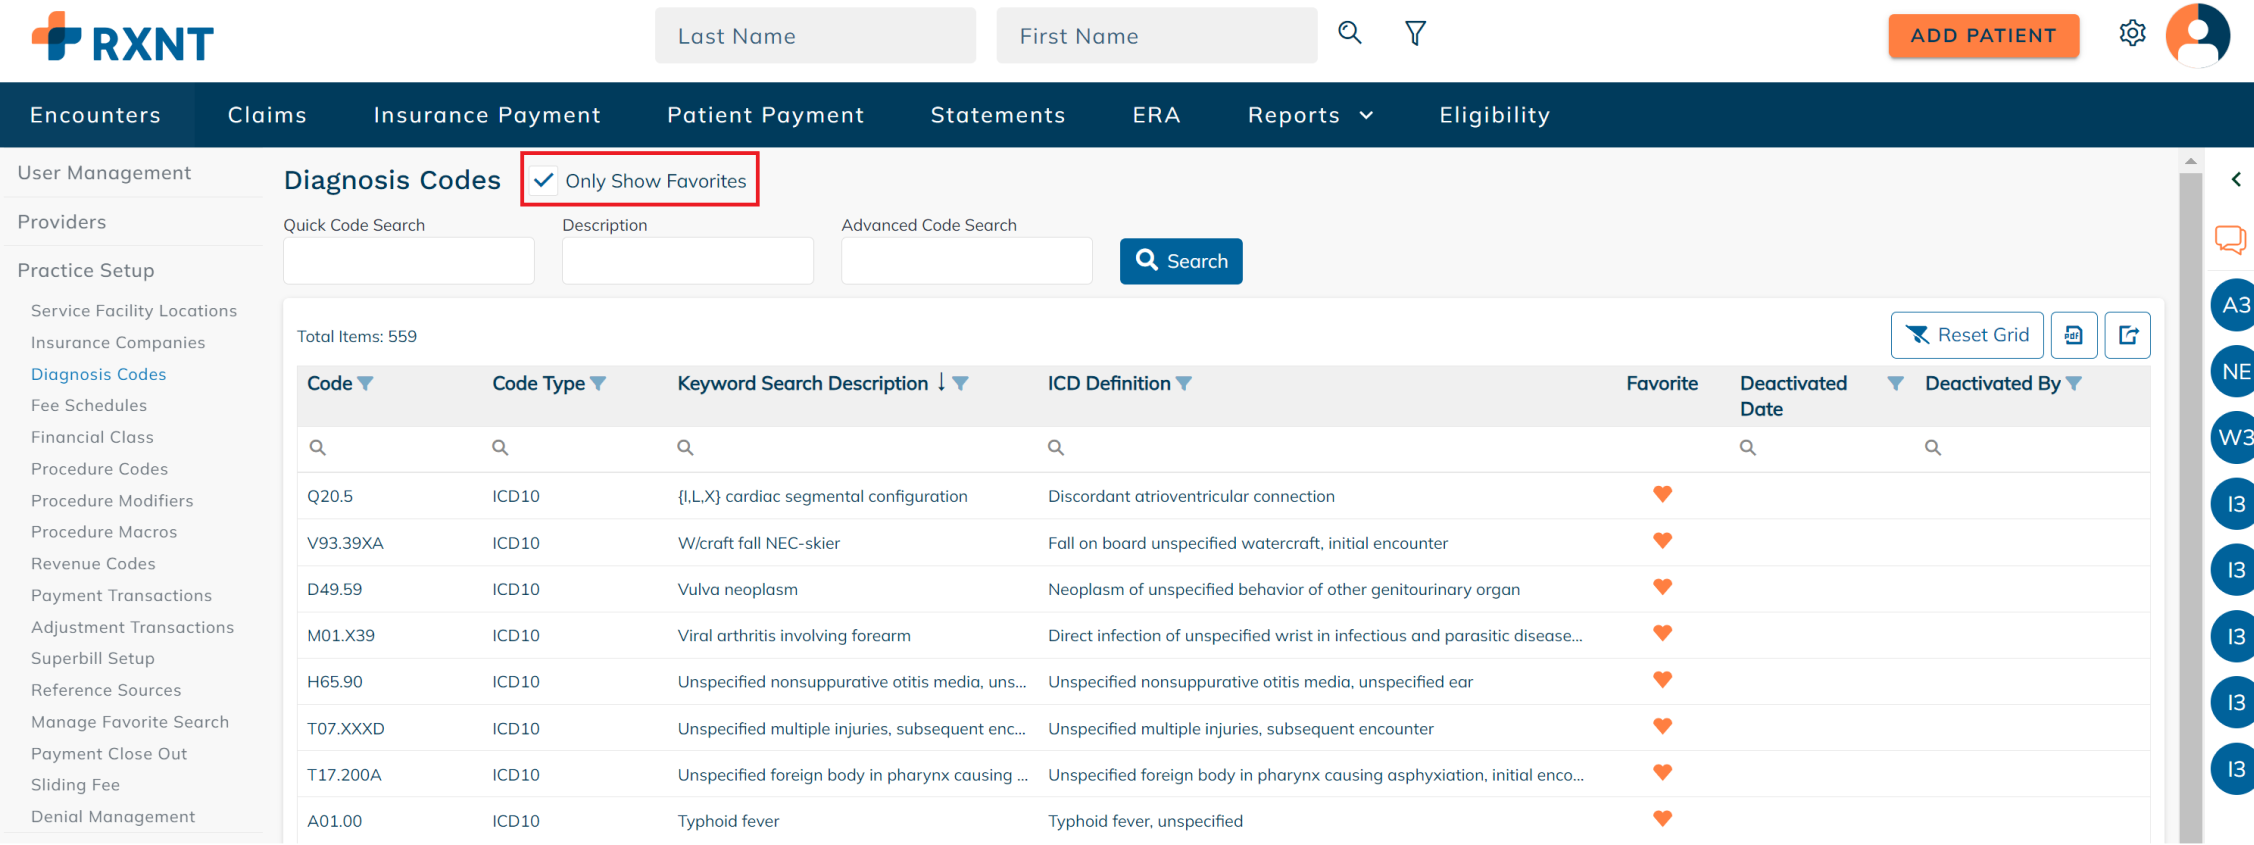
Task: Open the Eligibility tab
Action: pos(1495,115)
